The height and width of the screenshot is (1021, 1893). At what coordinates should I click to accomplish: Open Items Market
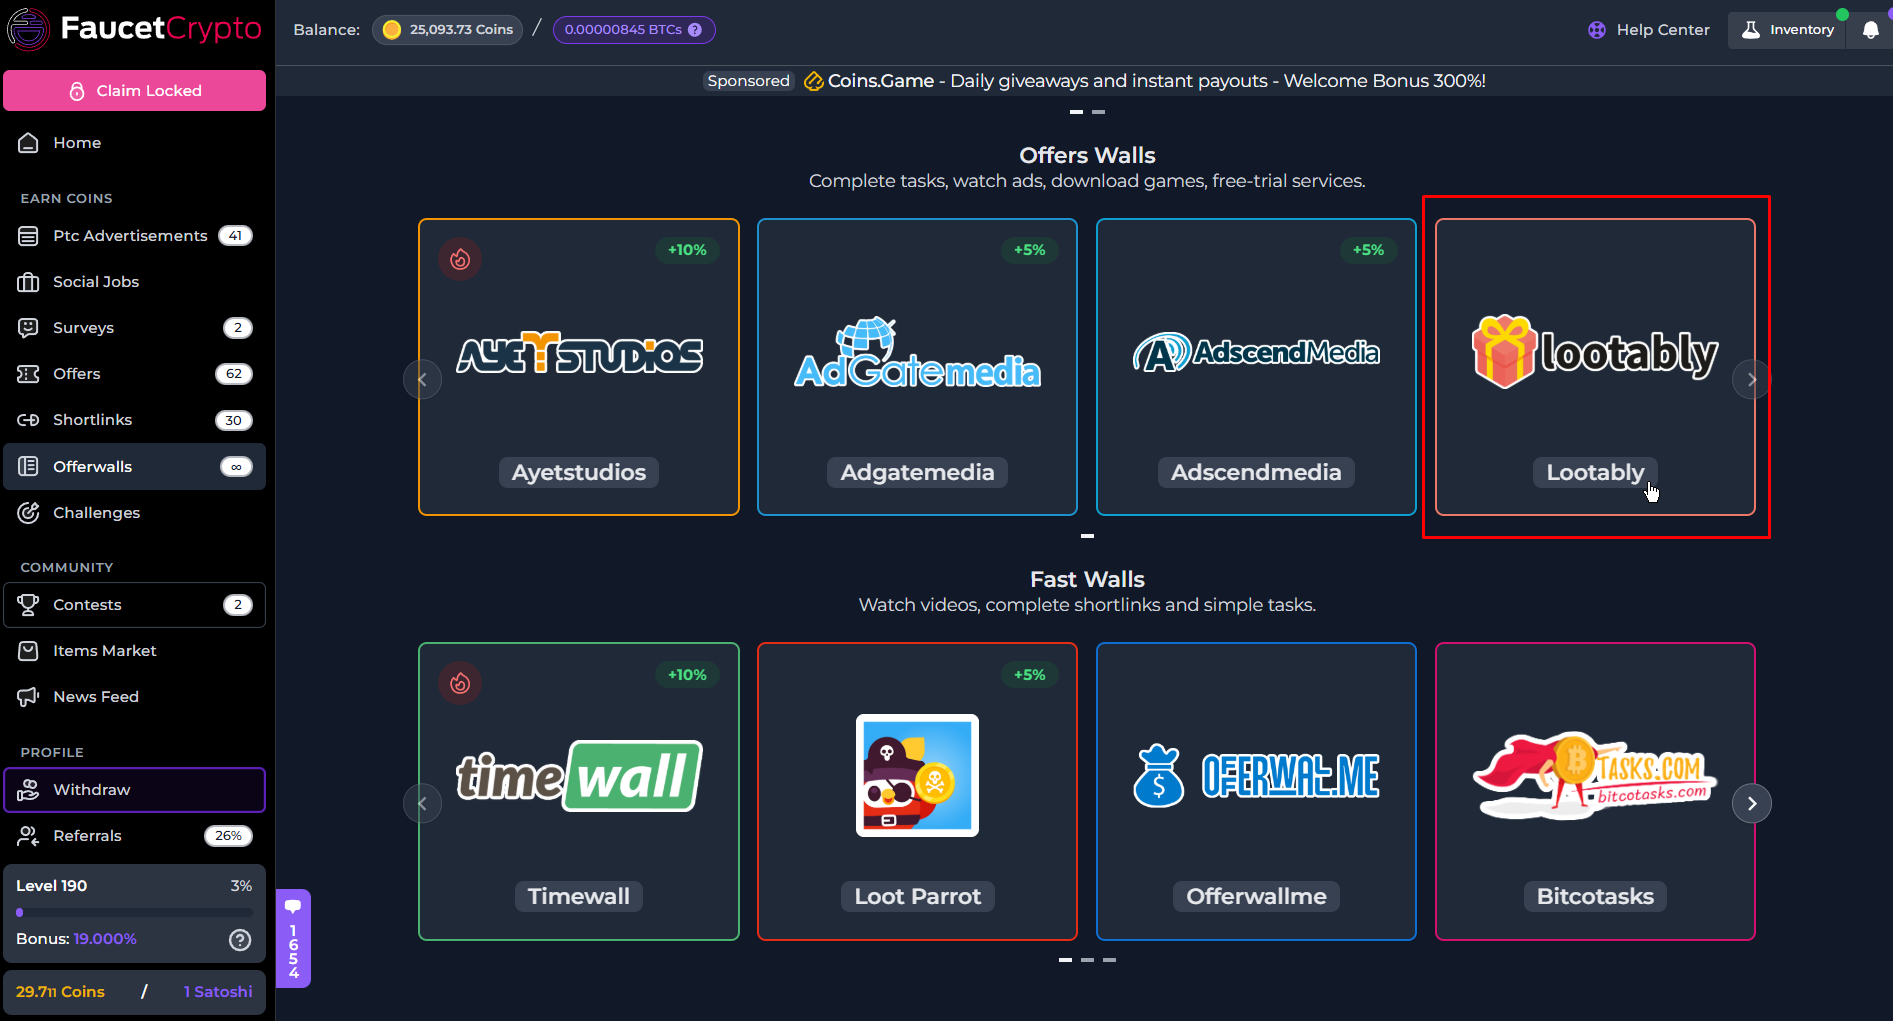135,651
